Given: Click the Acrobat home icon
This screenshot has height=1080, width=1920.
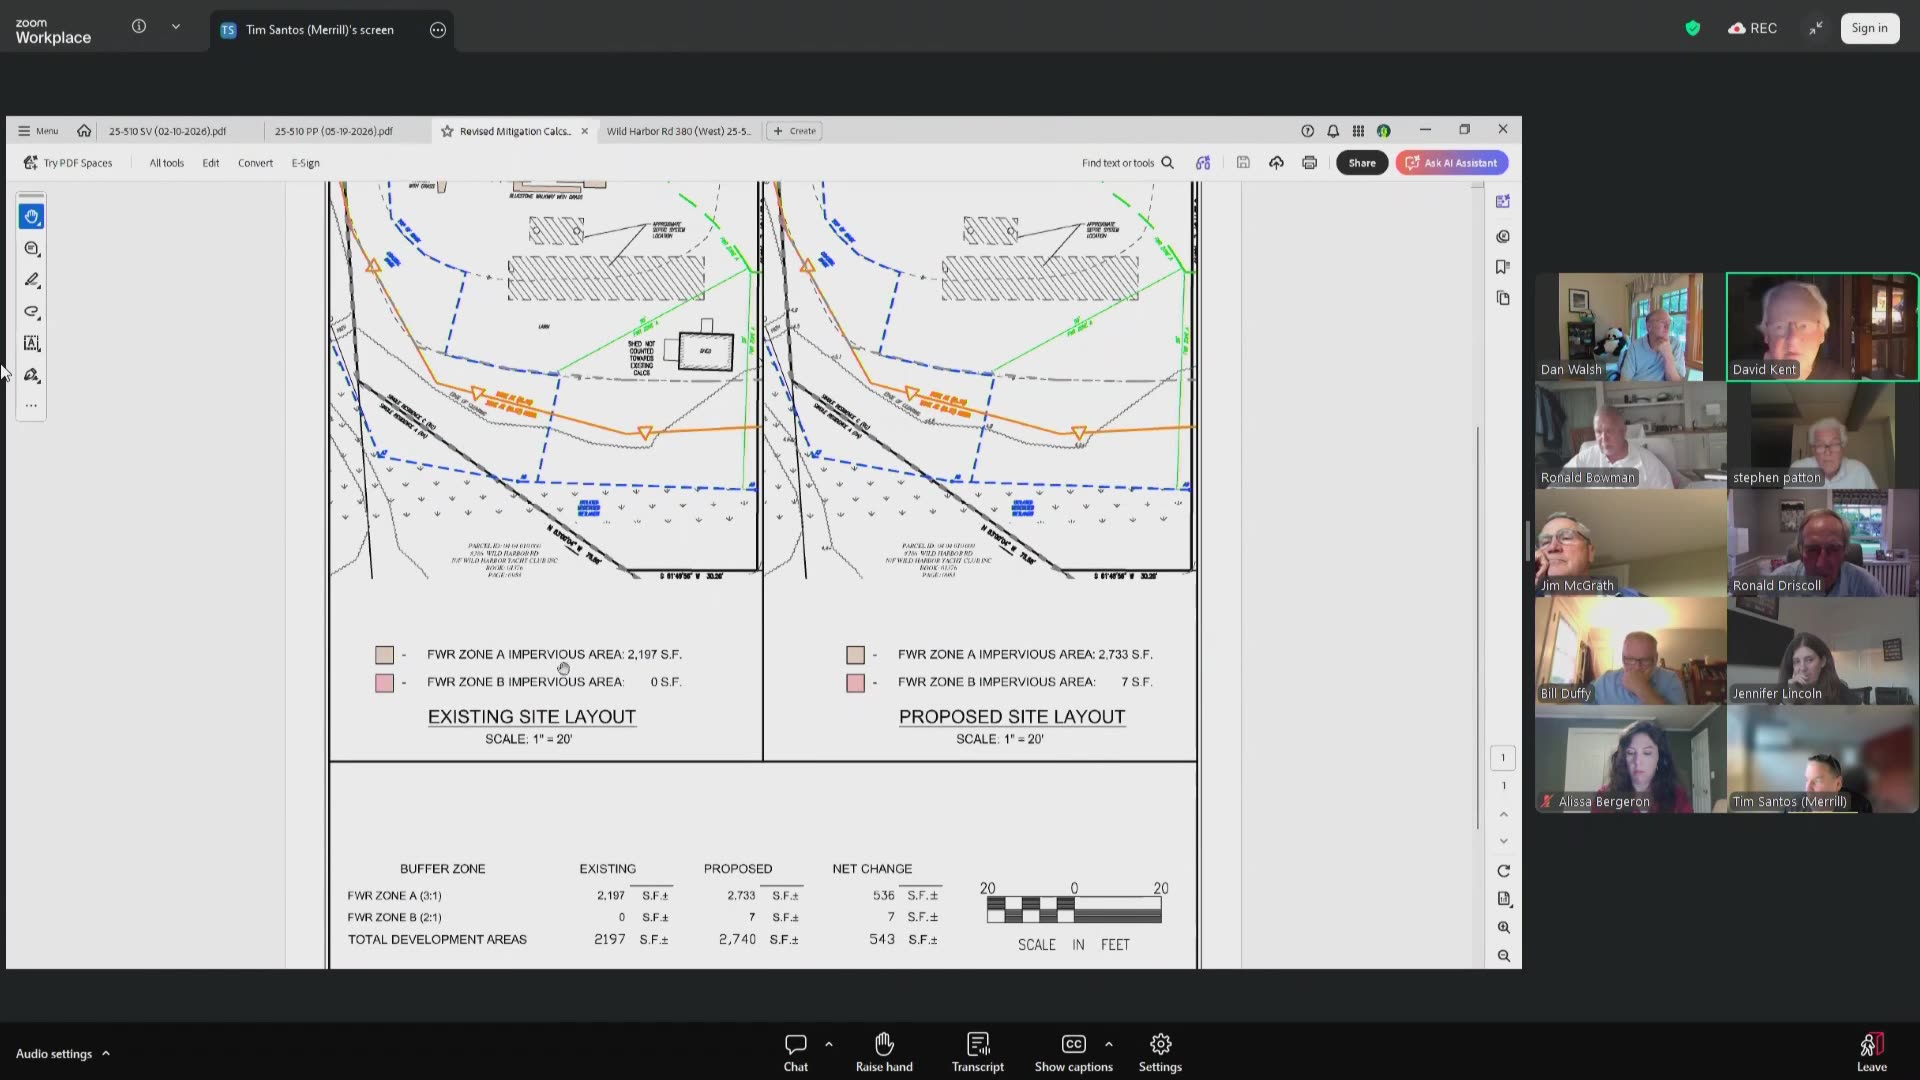Looking at the screenshot, I should [84, 131].
